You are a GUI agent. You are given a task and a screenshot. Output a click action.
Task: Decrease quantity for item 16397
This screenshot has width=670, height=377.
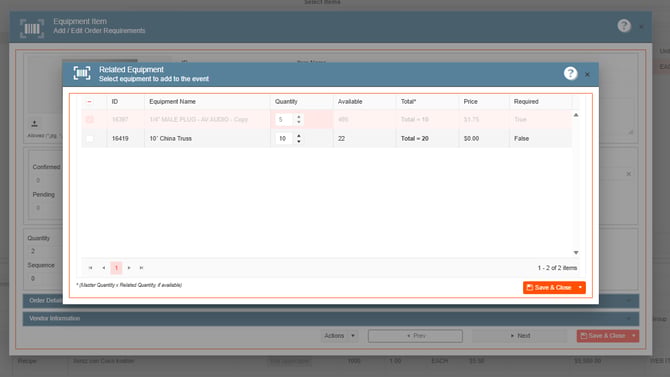[298, 122]
